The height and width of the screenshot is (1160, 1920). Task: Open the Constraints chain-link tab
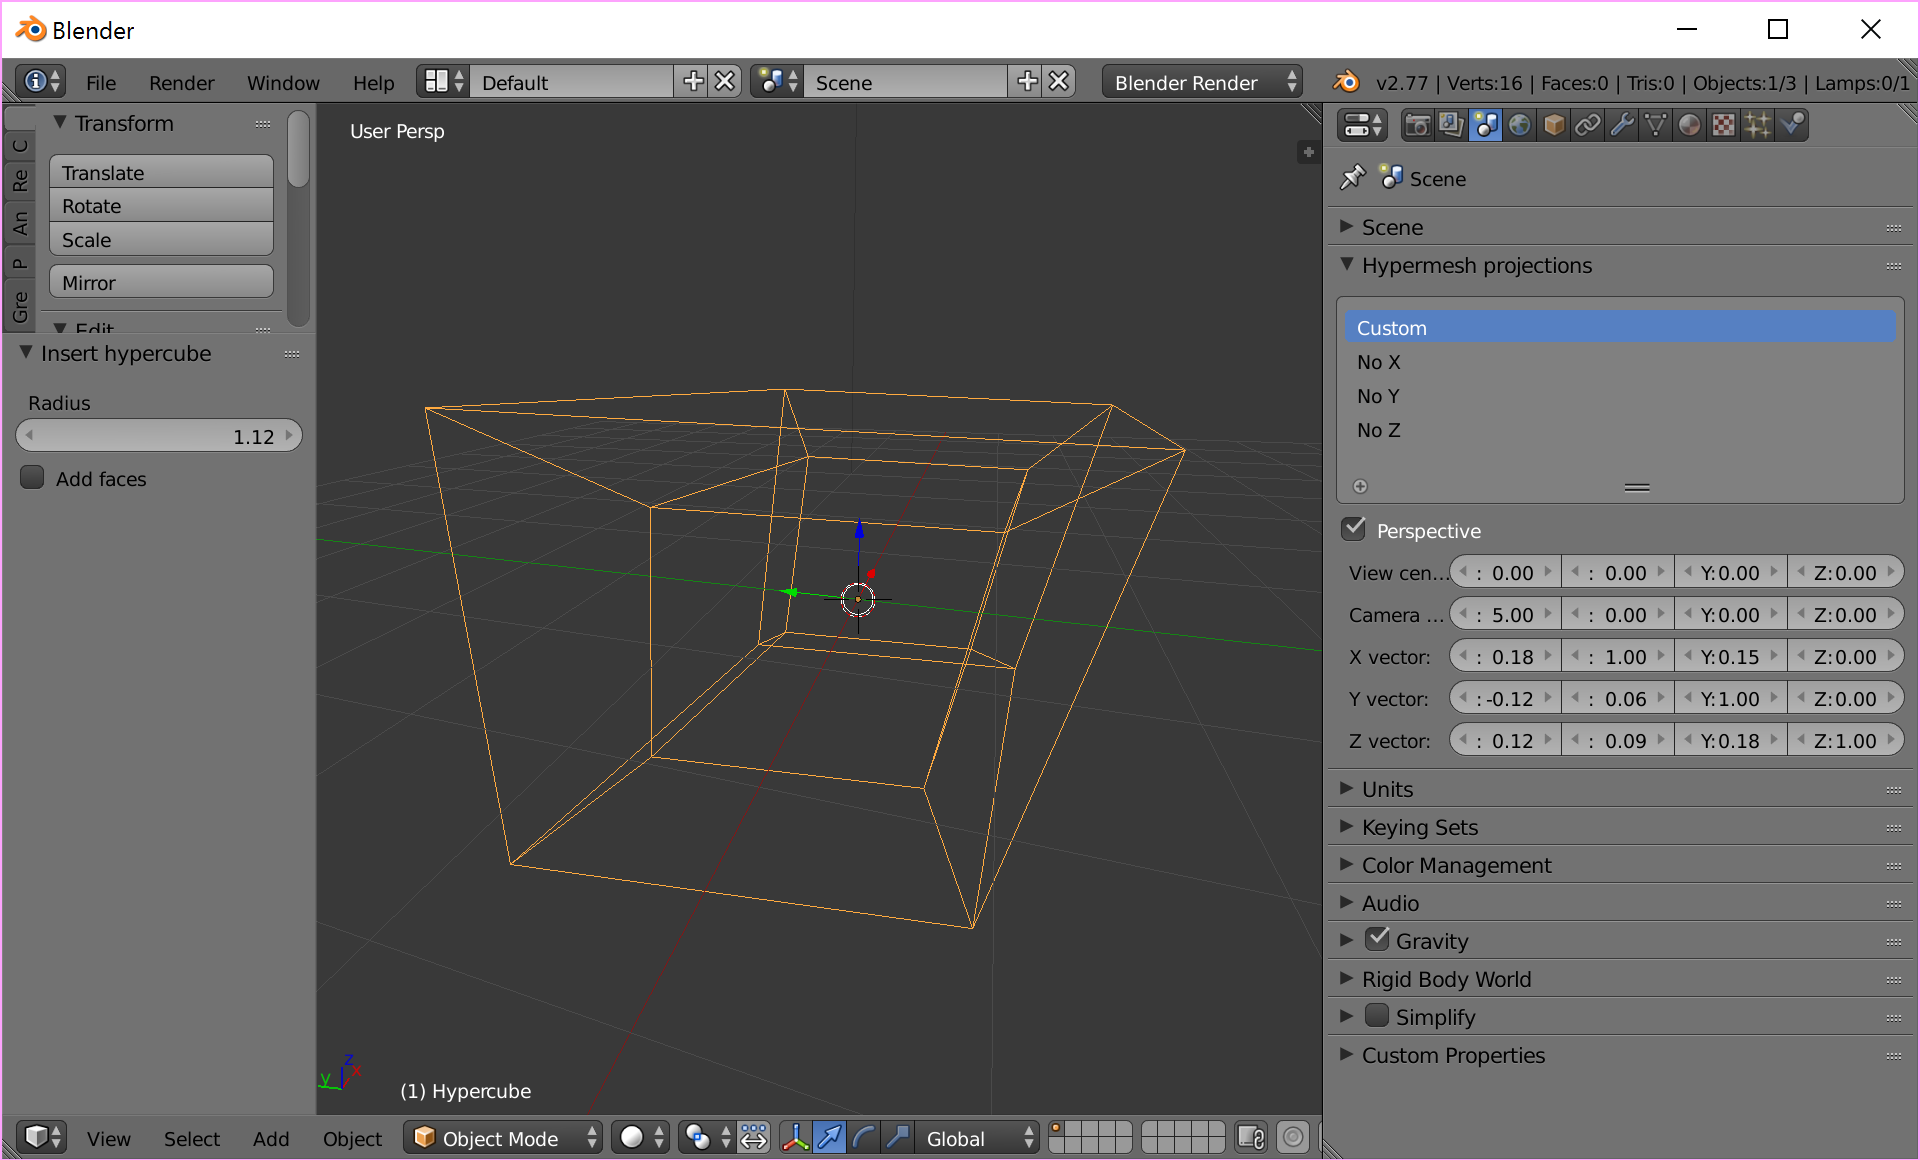pos(1588,126)
